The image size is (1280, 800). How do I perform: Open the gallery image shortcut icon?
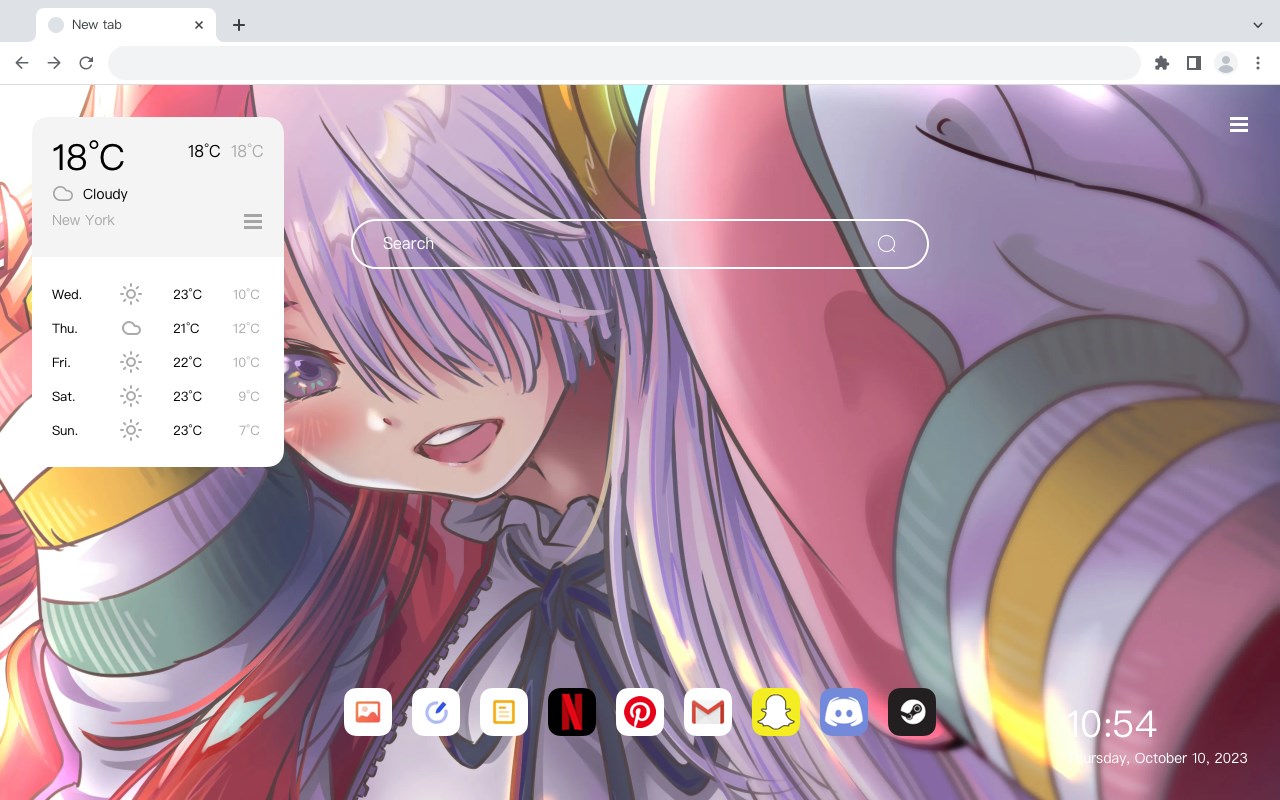pyautogui.click(x=368, y=712)
